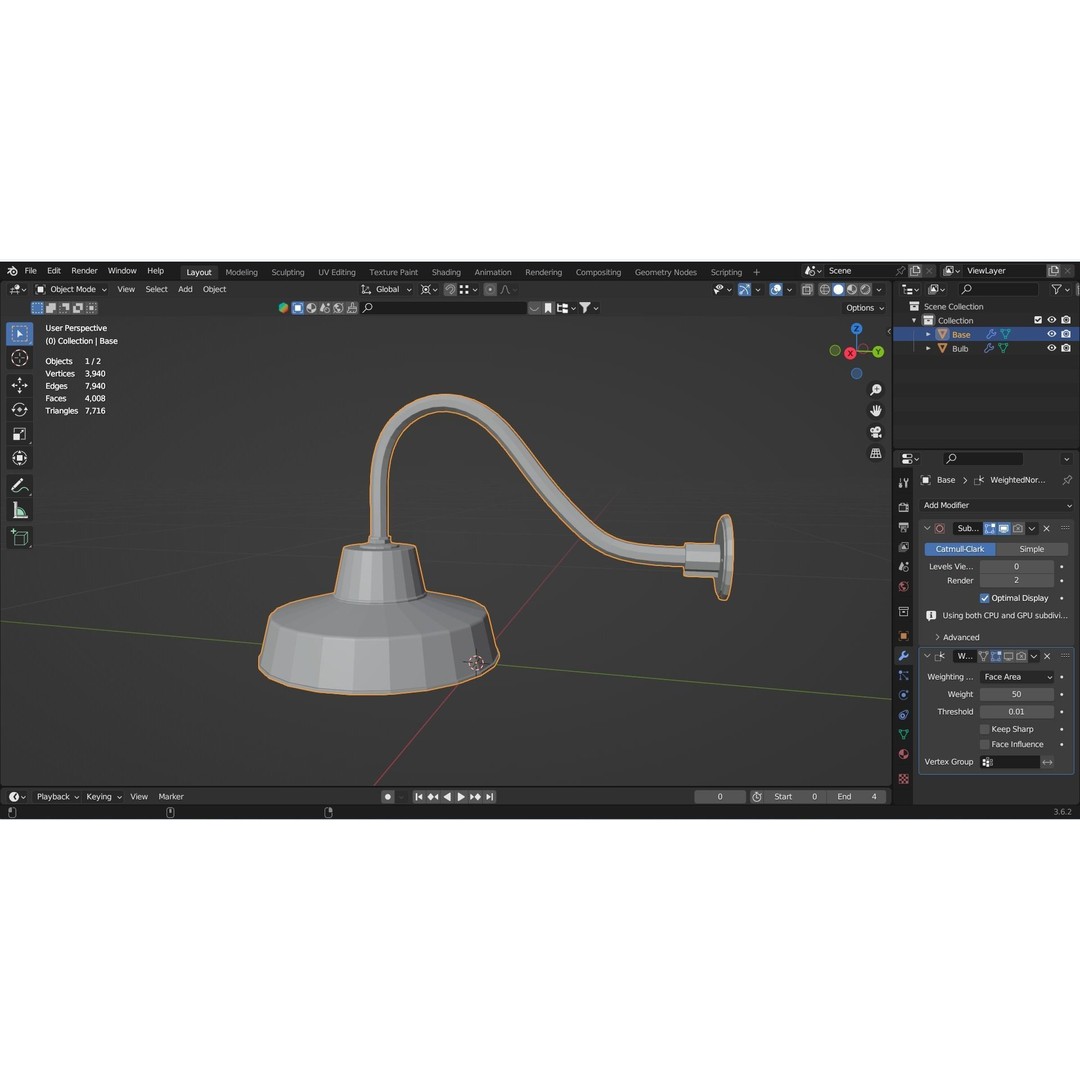This screenshot has width=1080, height=1080.
Task: Adjust the Weight value field
Action: point(1017,694)
